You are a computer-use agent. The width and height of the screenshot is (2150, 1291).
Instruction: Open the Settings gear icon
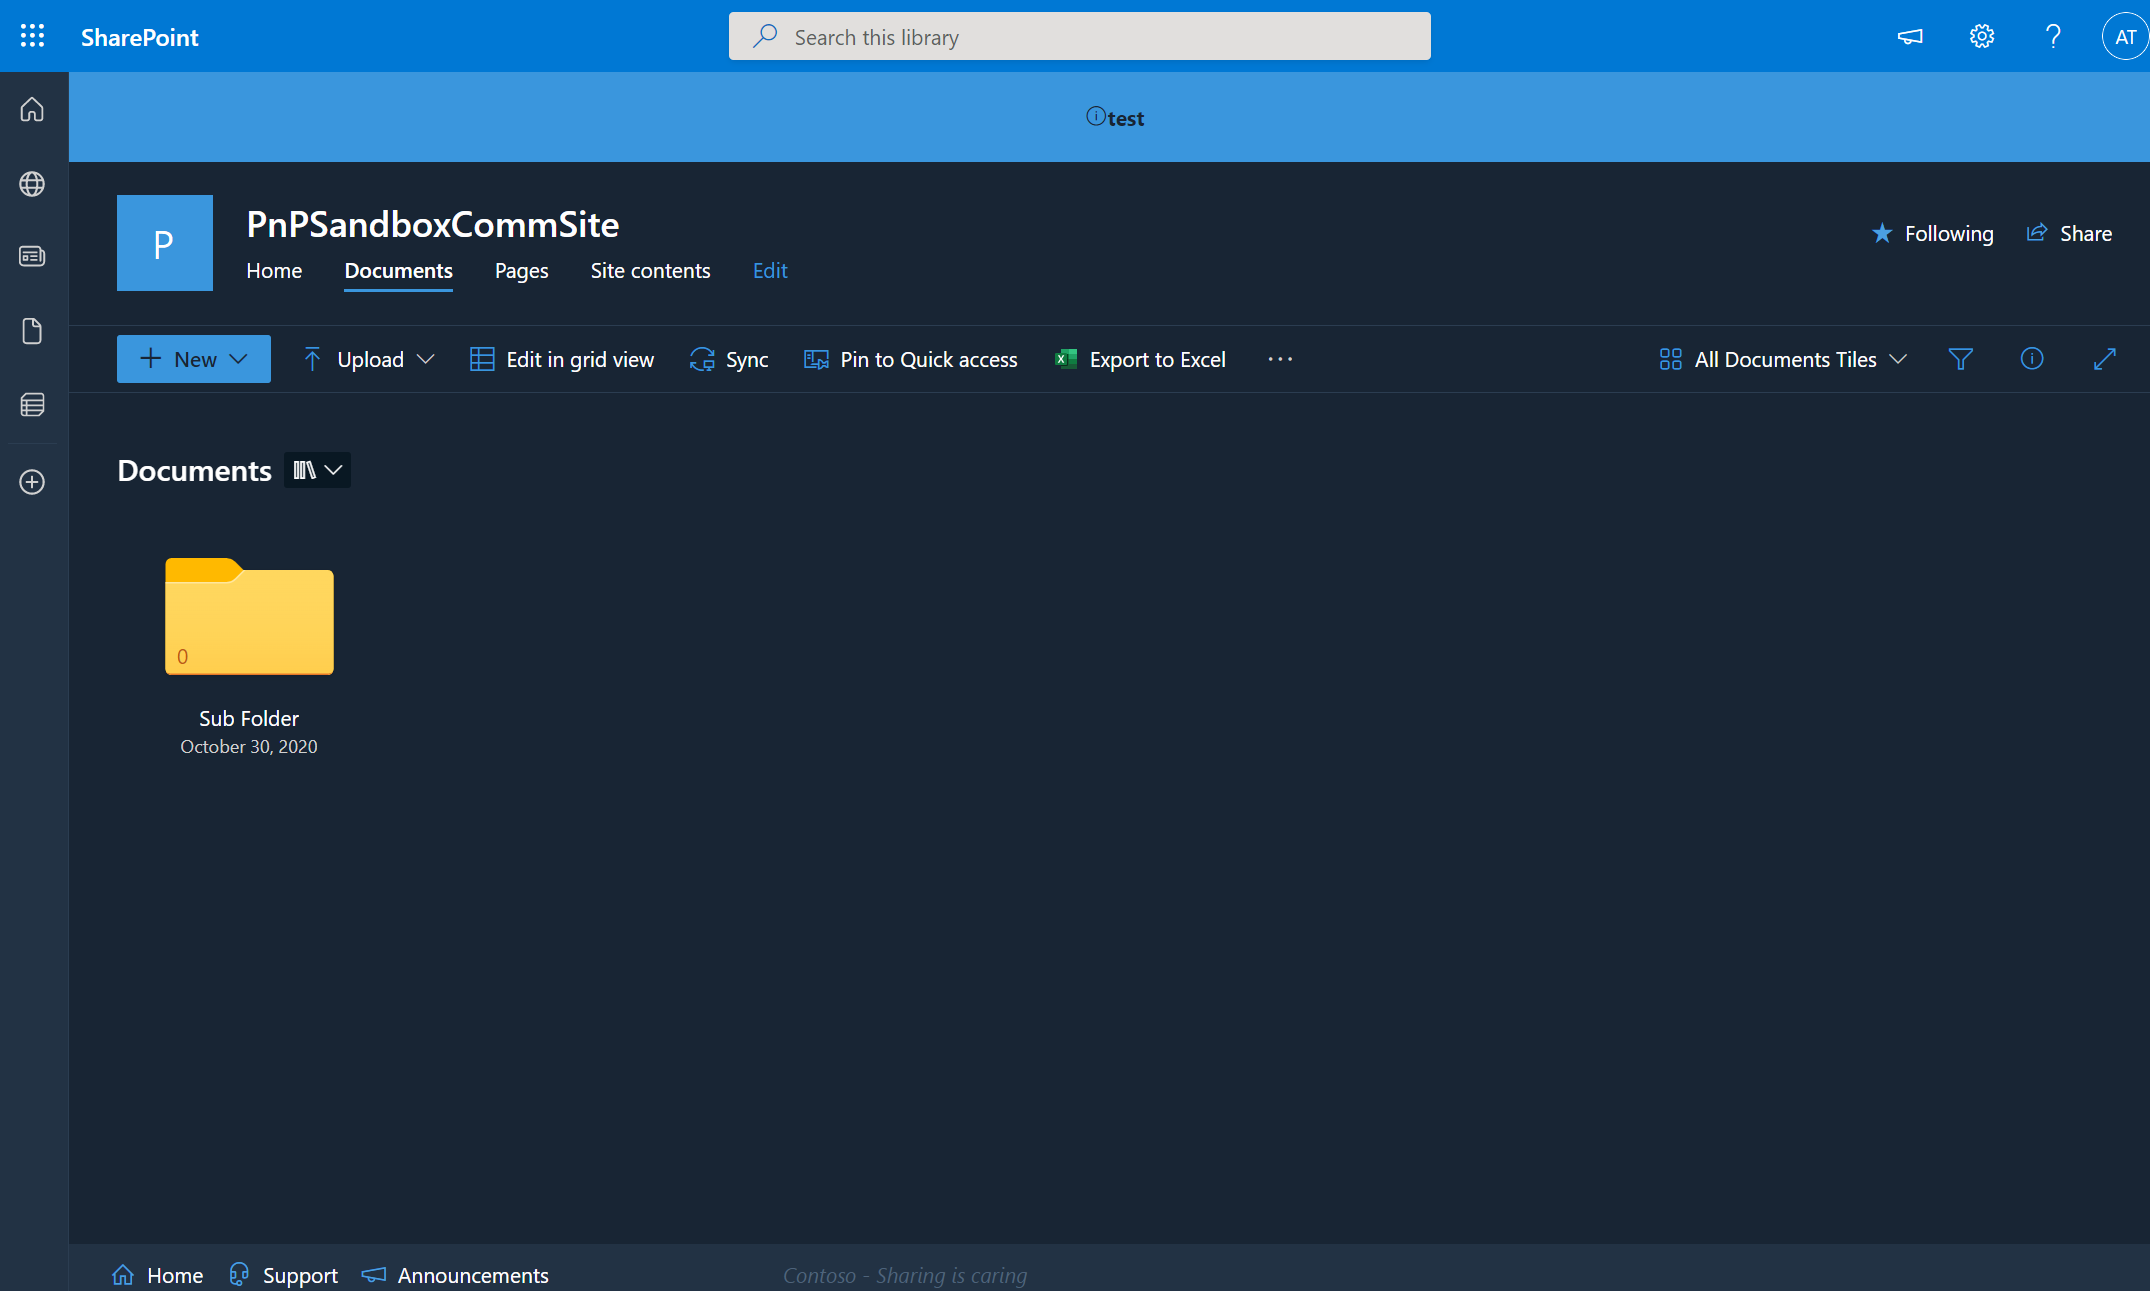tap(1981, 37)
